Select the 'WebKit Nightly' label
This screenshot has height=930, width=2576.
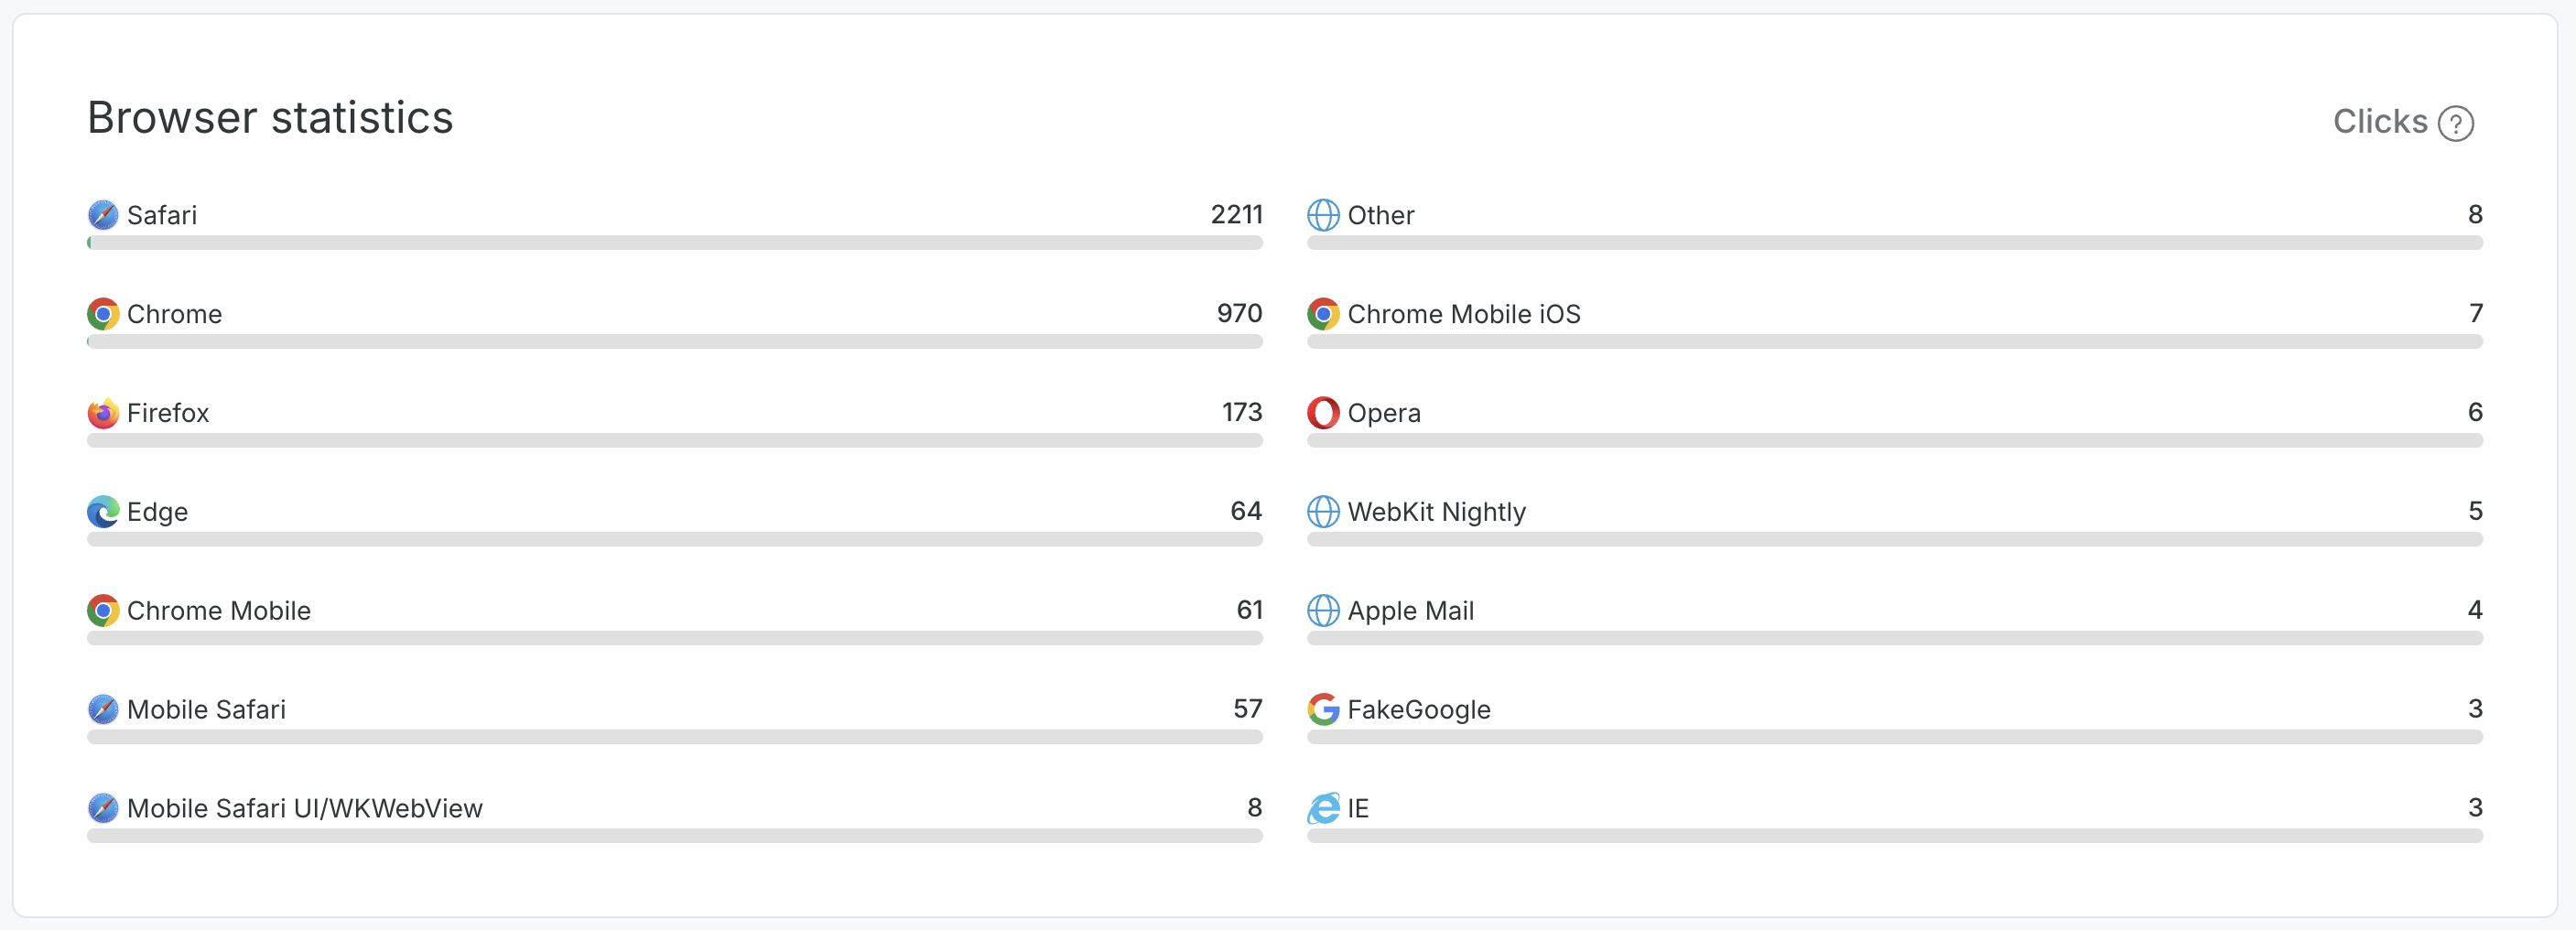1437,512
